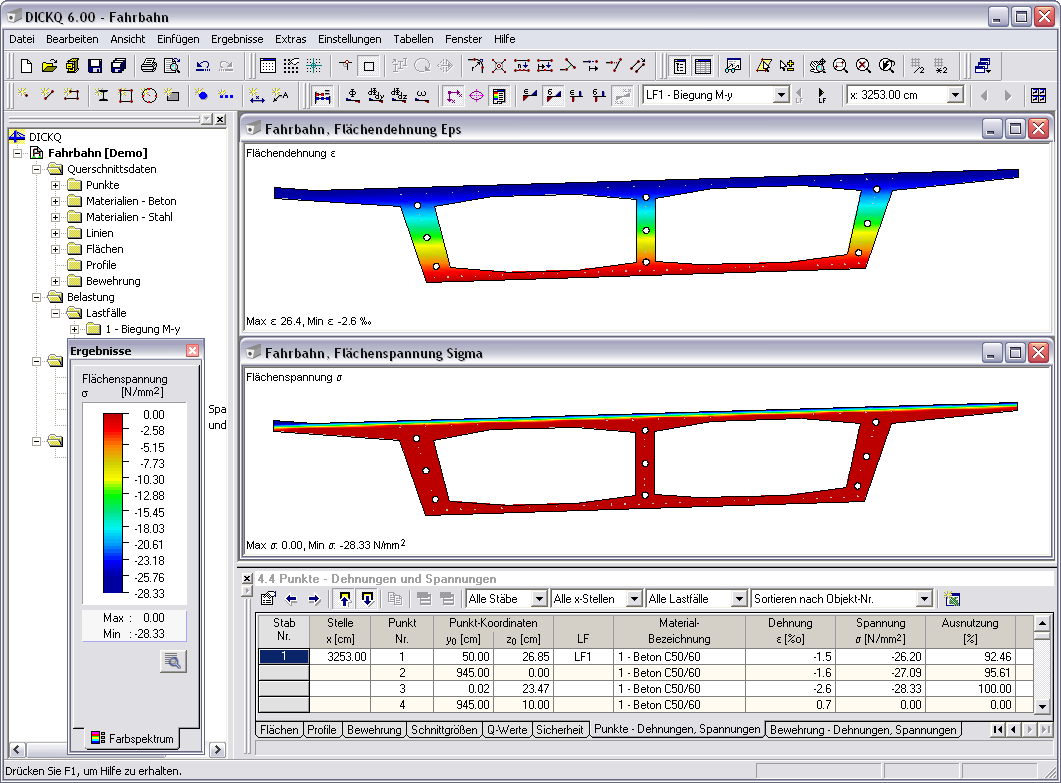Switch to the Schnittgrößen table tab
1061x783 pixels.
444,730
